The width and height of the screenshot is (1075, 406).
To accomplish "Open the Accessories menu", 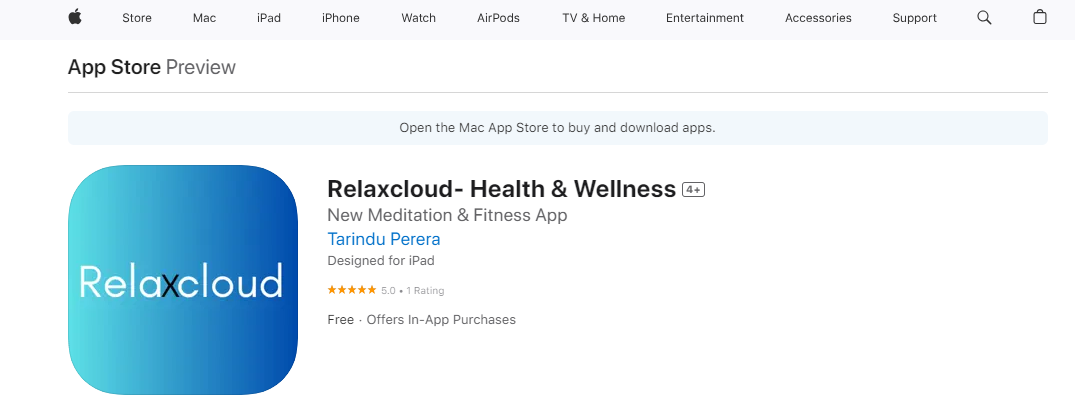I will (818, 18).
